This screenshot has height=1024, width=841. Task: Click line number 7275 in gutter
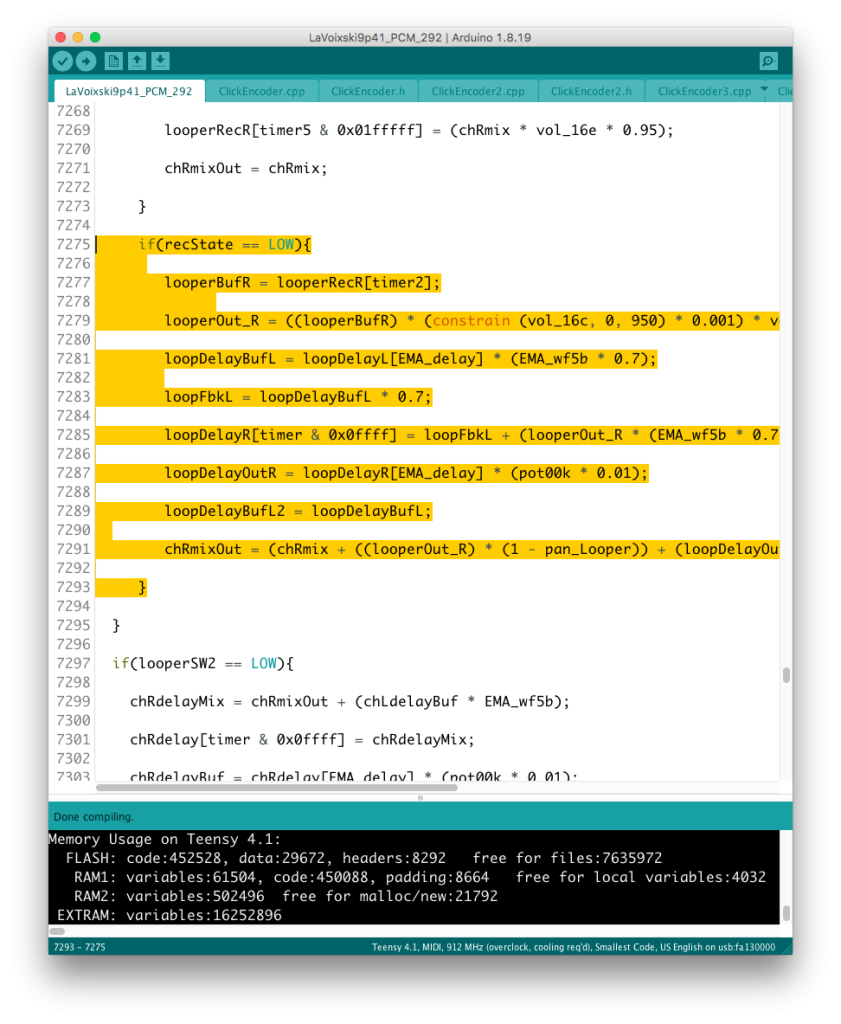(x=73, y=244)
